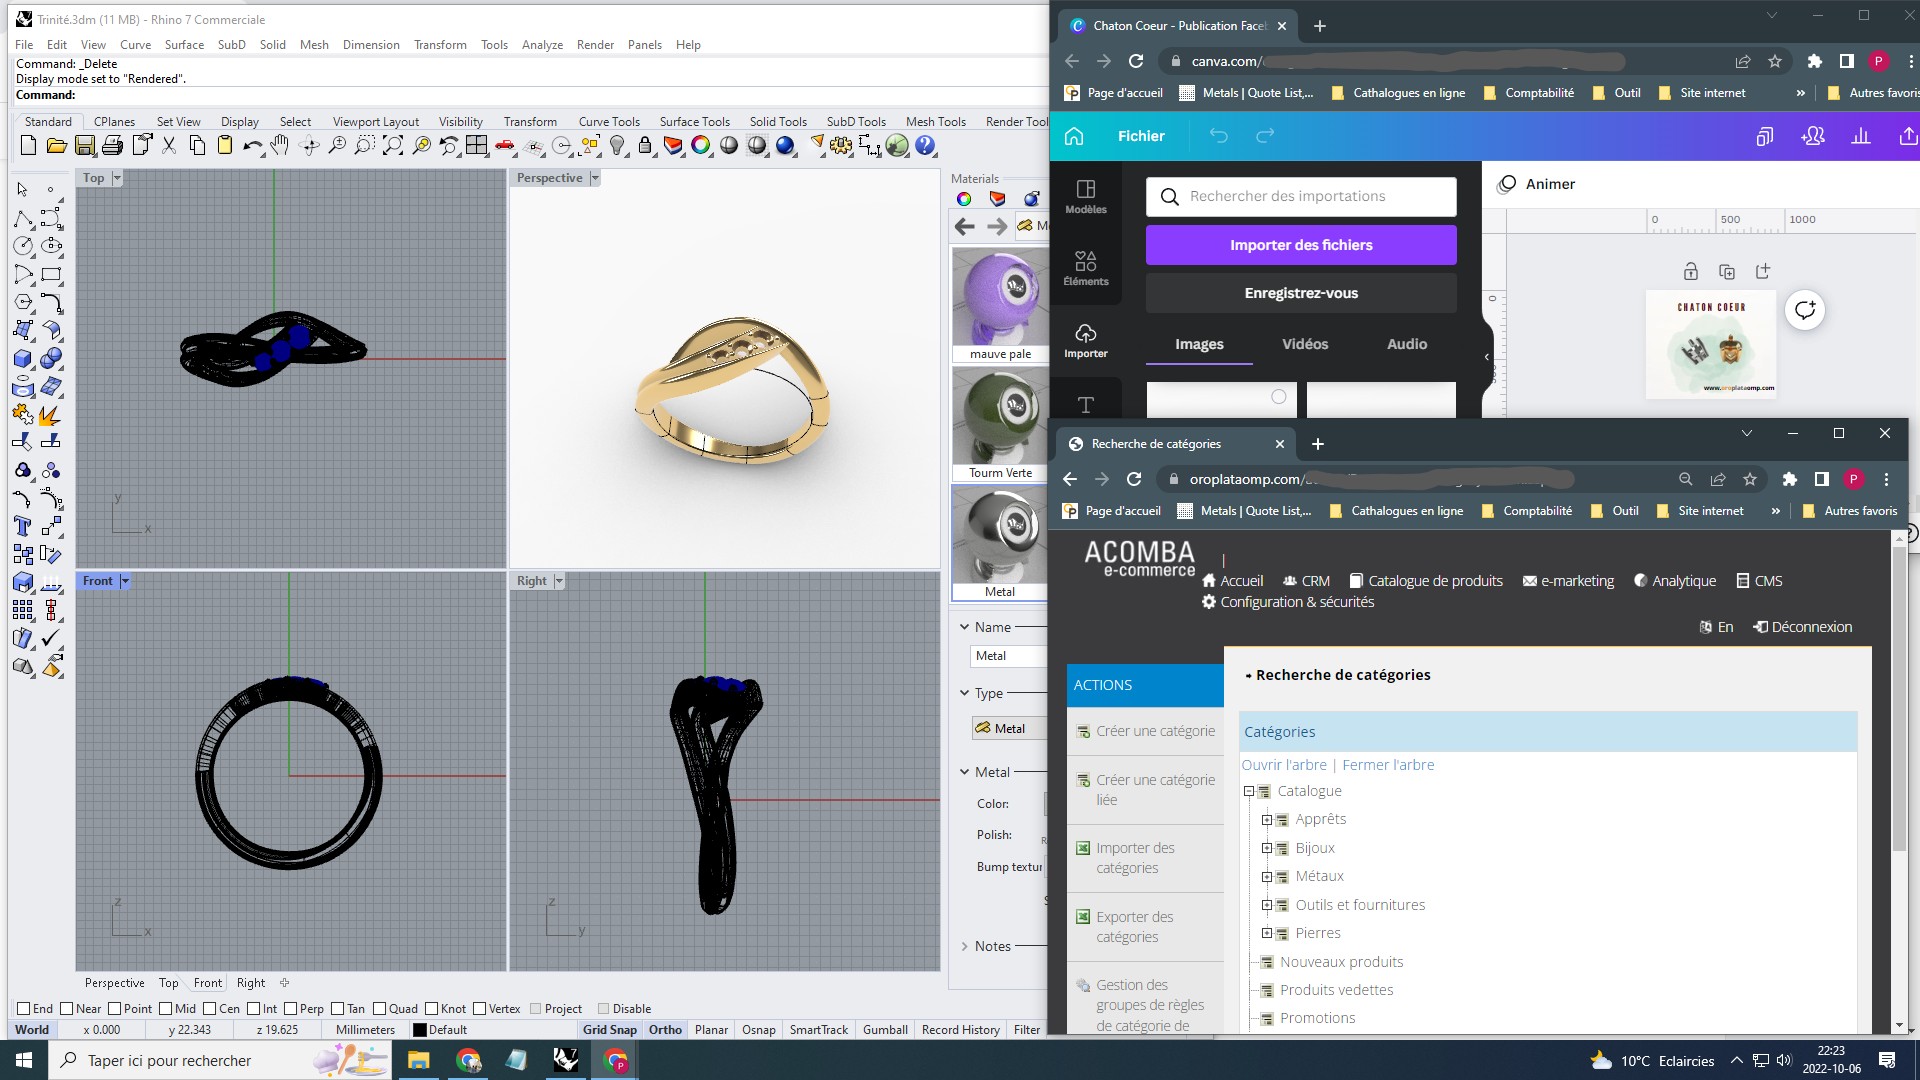1920x1080 pixels.
Task: Click the Open file folder icon in Rhino
Action: [x=56, y=146]
